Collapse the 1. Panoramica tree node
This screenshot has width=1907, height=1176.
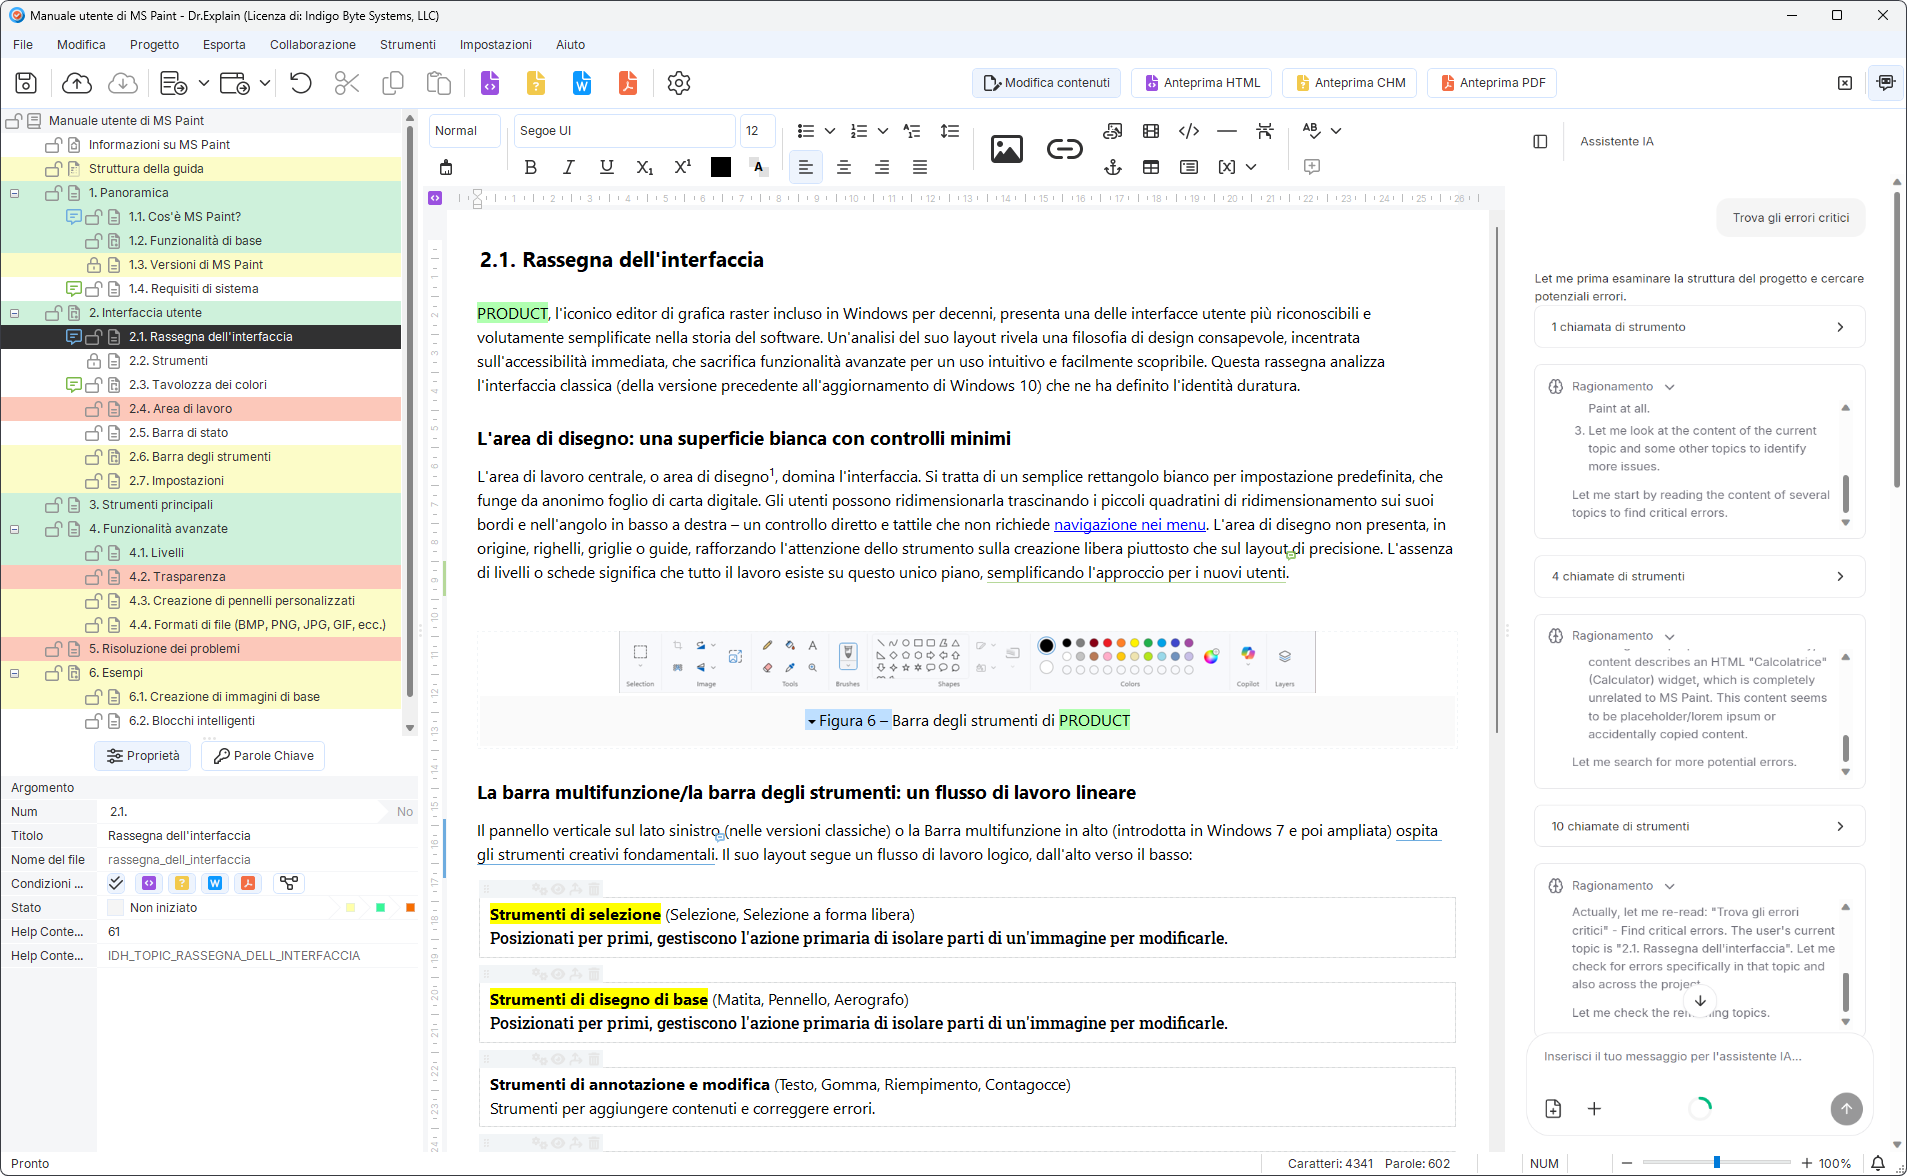15,193
